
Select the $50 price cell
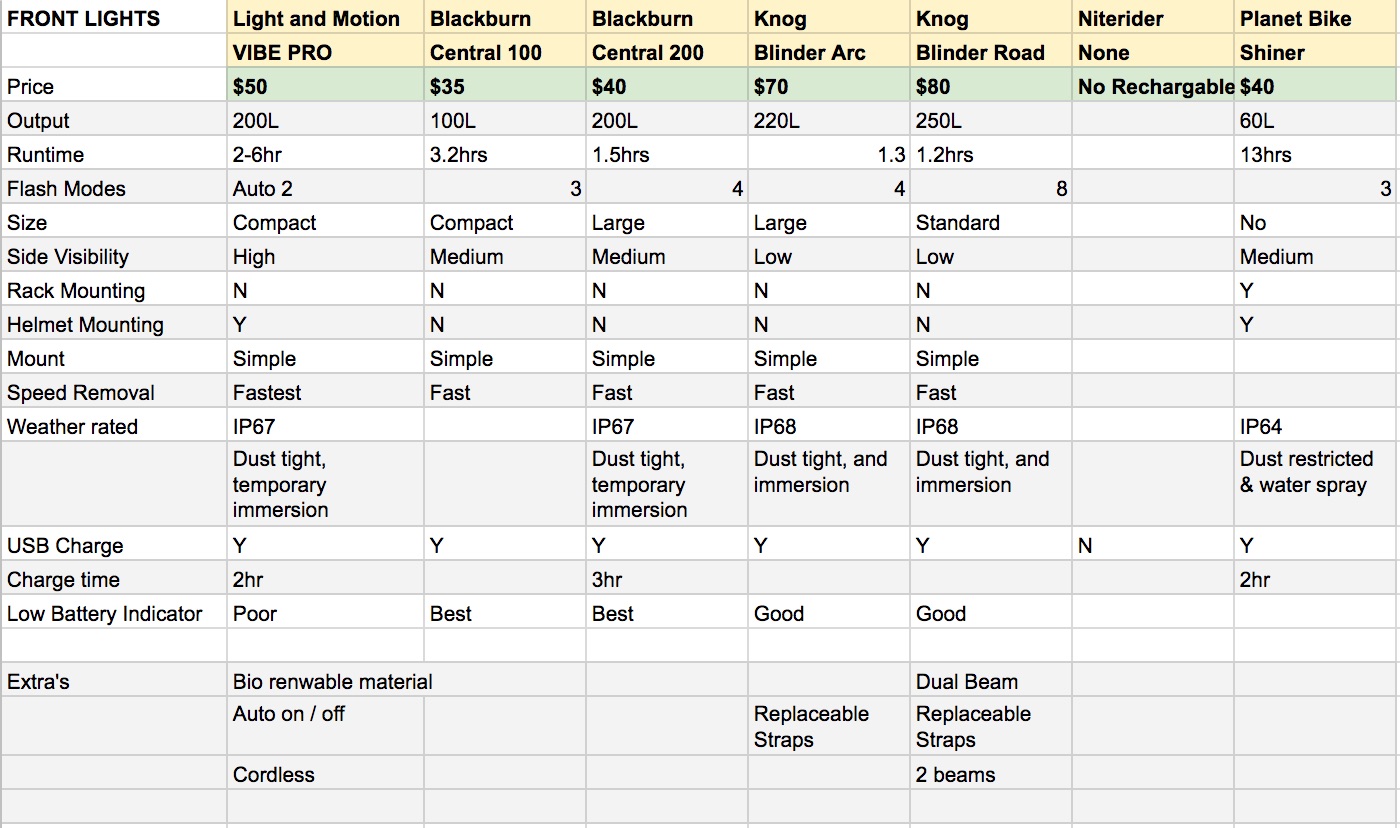tap(326, 86)
